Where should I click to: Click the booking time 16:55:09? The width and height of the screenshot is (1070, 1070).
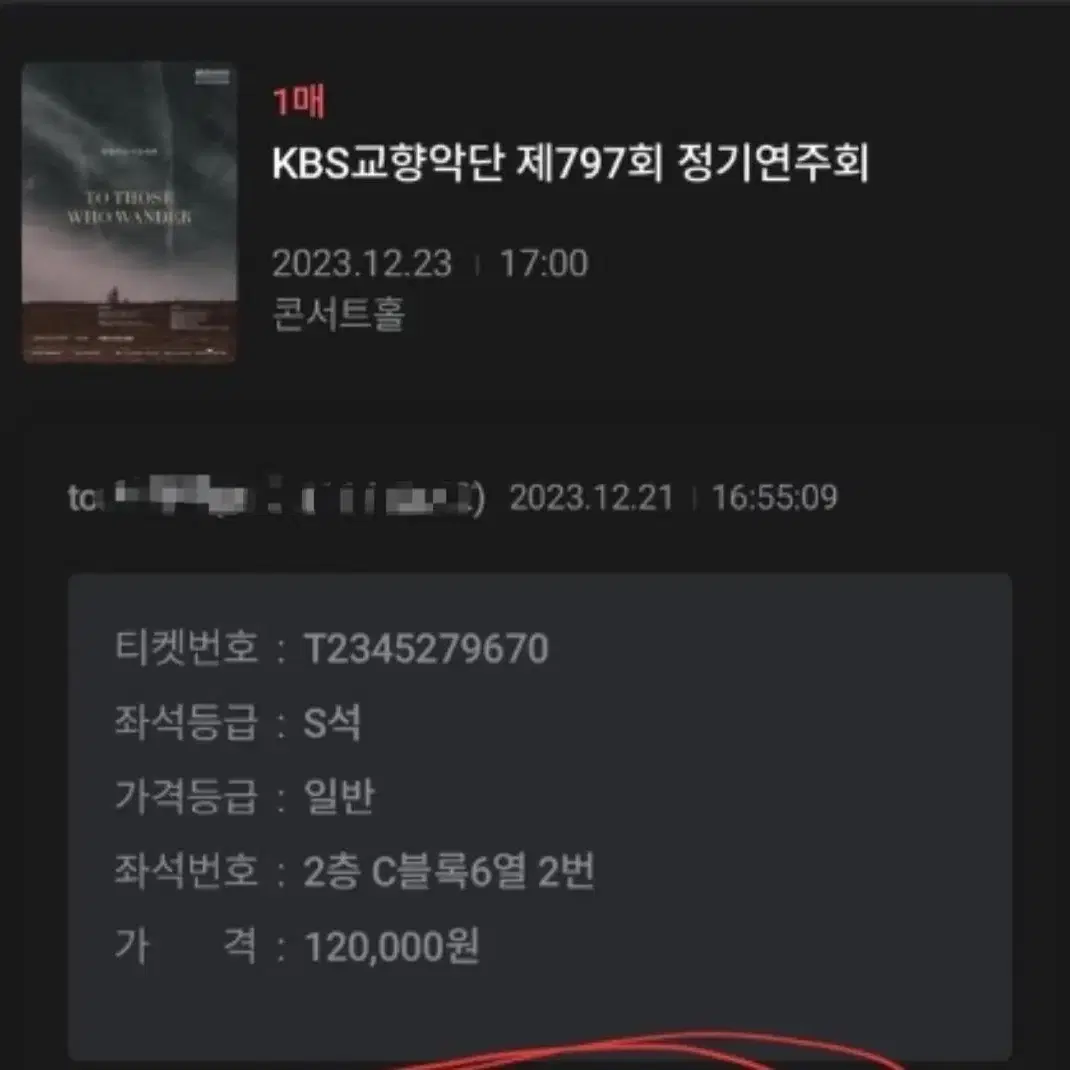(x=775, y=497)
